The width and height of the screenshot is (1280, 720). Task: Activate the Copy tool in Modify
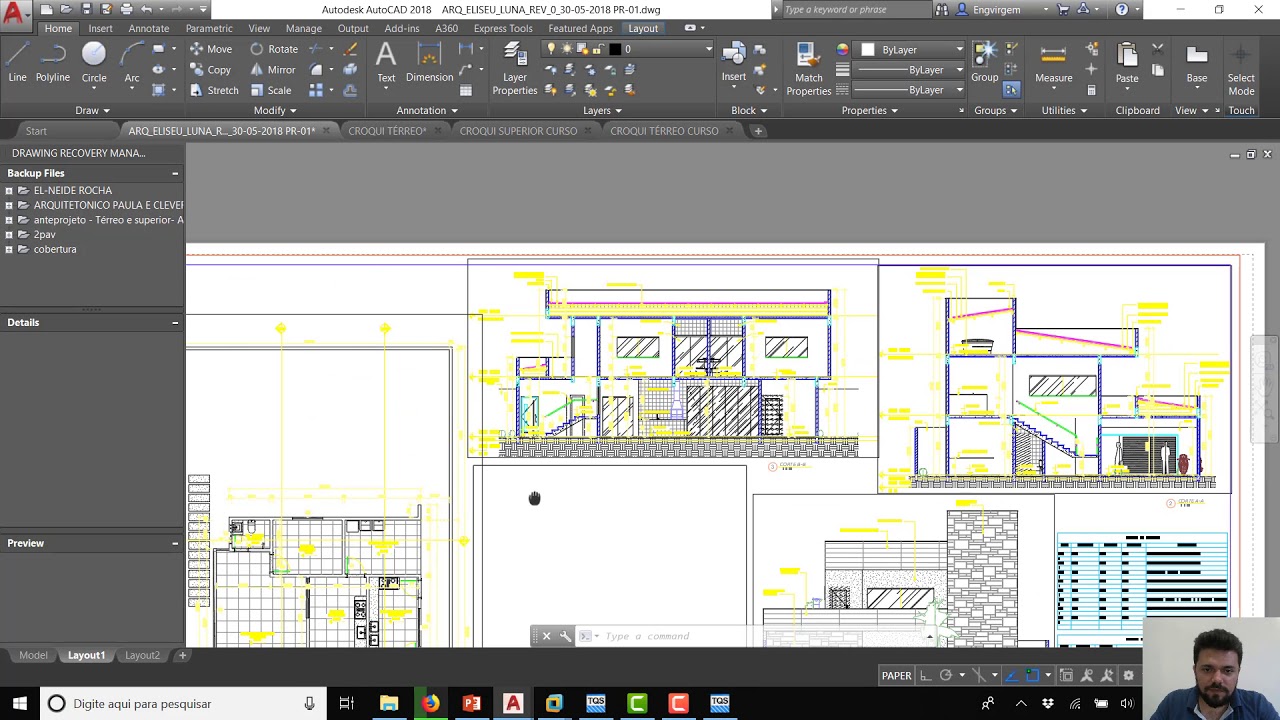pyautogui.click(x=210, y=70)
